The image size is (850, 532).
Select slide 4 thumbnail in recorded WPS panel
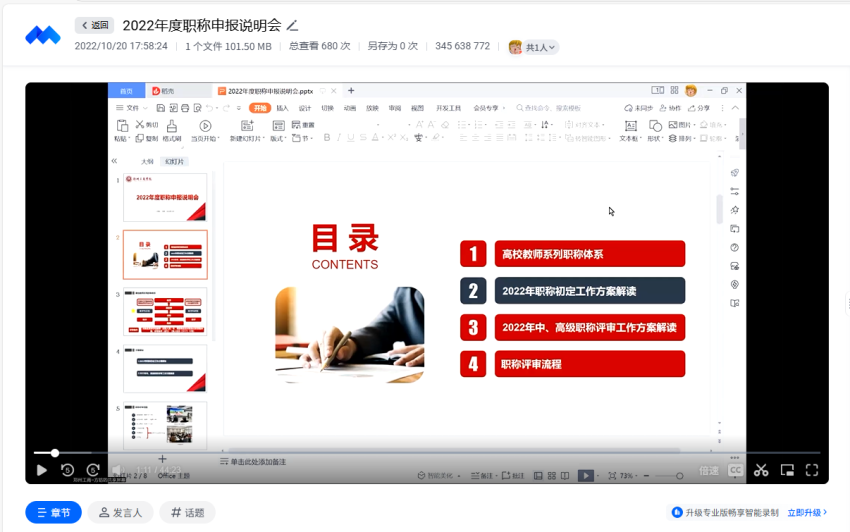[165, 369]
